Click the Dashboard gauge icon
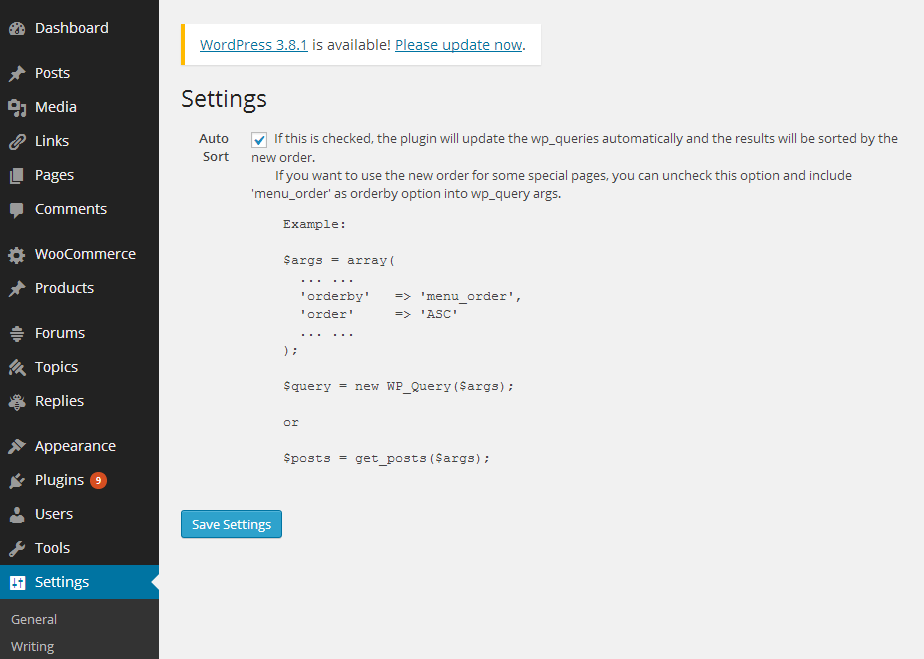Screen dimensions: 924x659 pyautogui.click(x=17, y=28)
